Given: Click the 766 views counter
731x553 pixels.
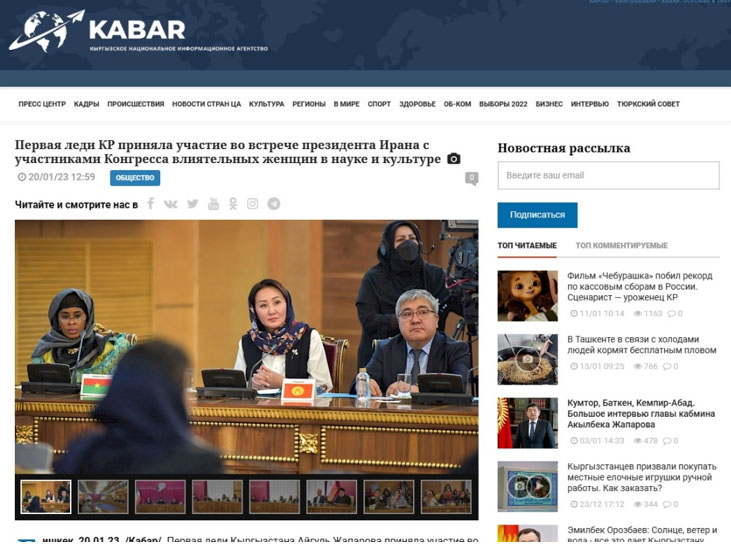Looking at the screenshot, I should coord(646,366).
